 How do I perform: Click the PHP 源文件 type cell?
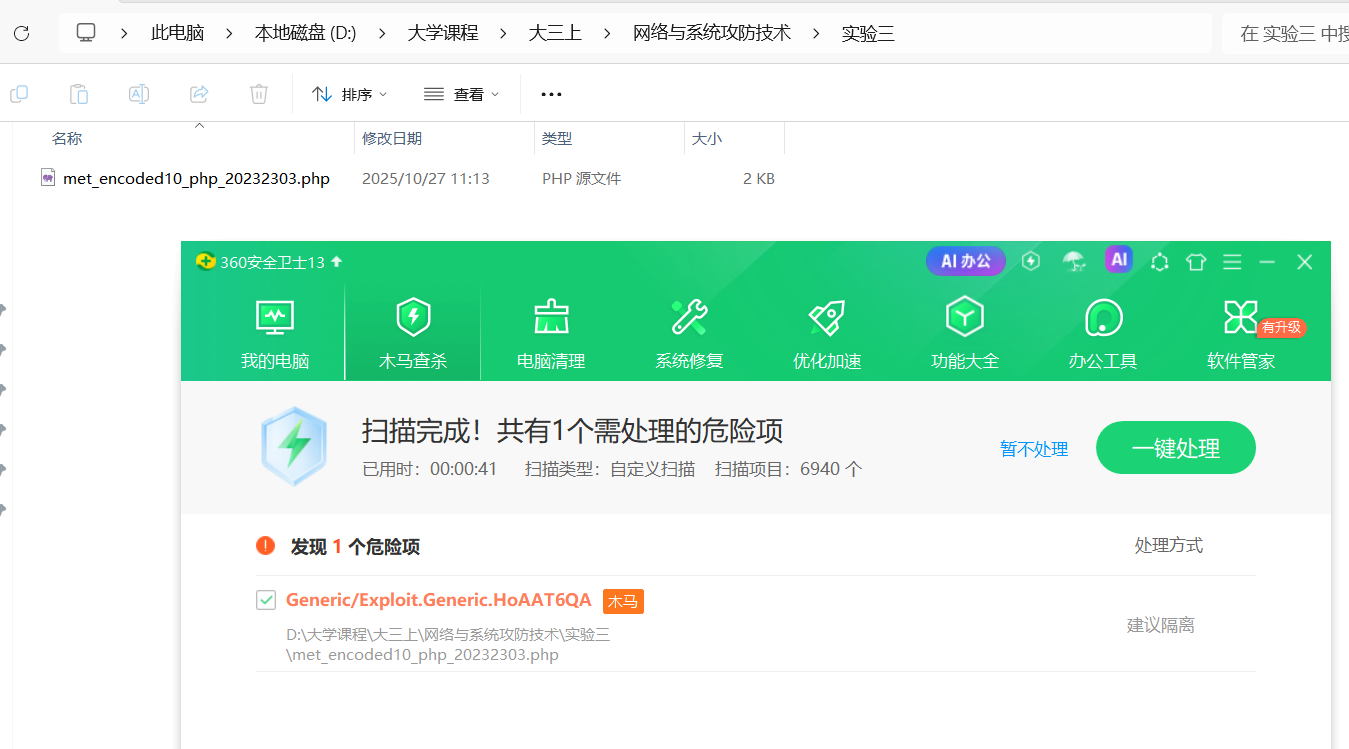pyautogui.click(x=582, y=179)
